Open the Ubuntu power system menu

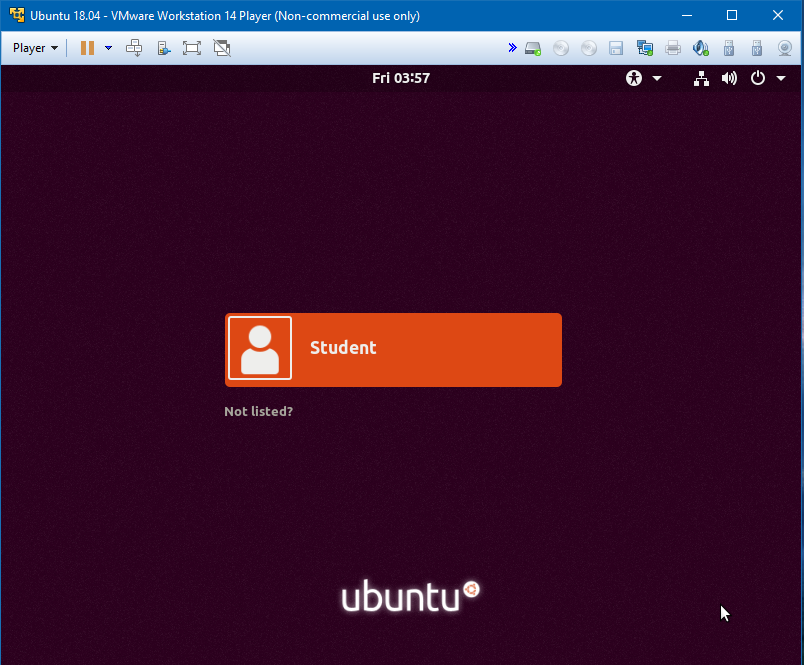click(767, 78)
